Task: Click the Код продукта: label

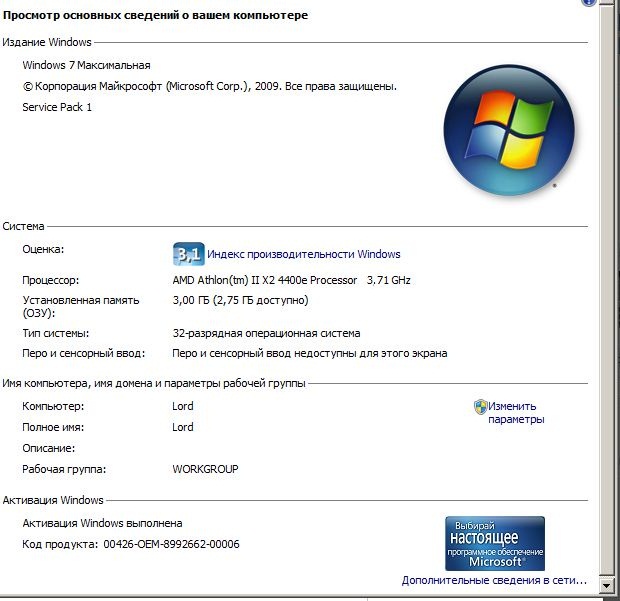Action: [60, 544]
